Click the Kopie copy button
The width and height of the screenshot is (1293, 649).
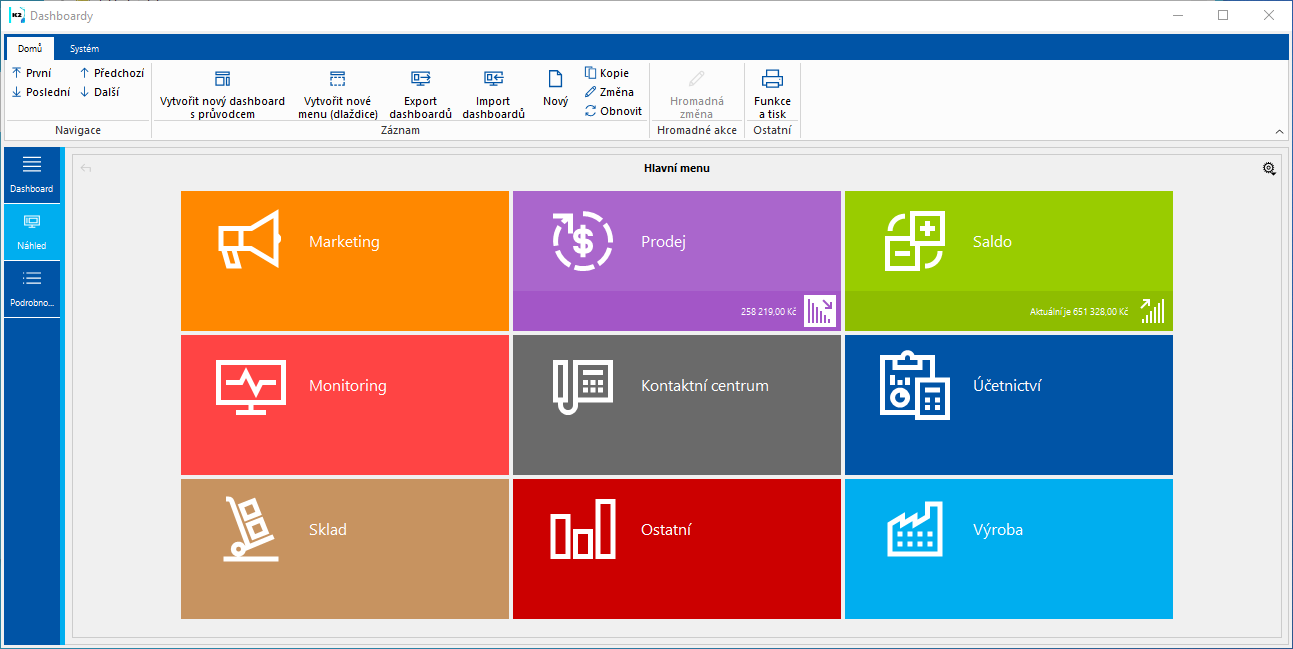(607, 73)
